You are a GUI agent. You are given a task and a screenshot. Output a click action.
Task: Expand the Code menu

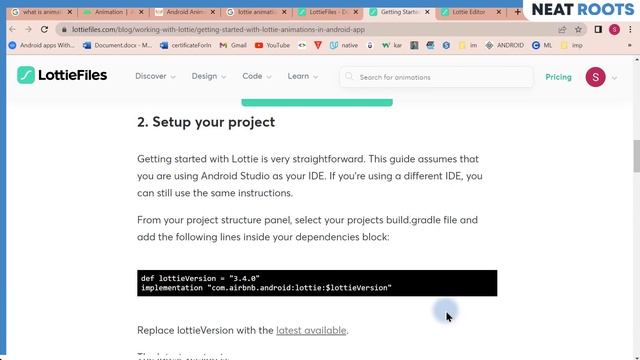pos(257,76)
